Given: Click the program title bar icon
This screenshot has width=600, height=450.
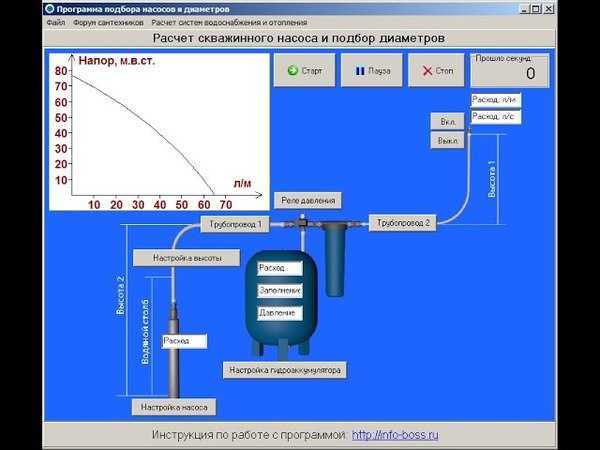Looking at the screenshot, I should click(x=50, y=8).
